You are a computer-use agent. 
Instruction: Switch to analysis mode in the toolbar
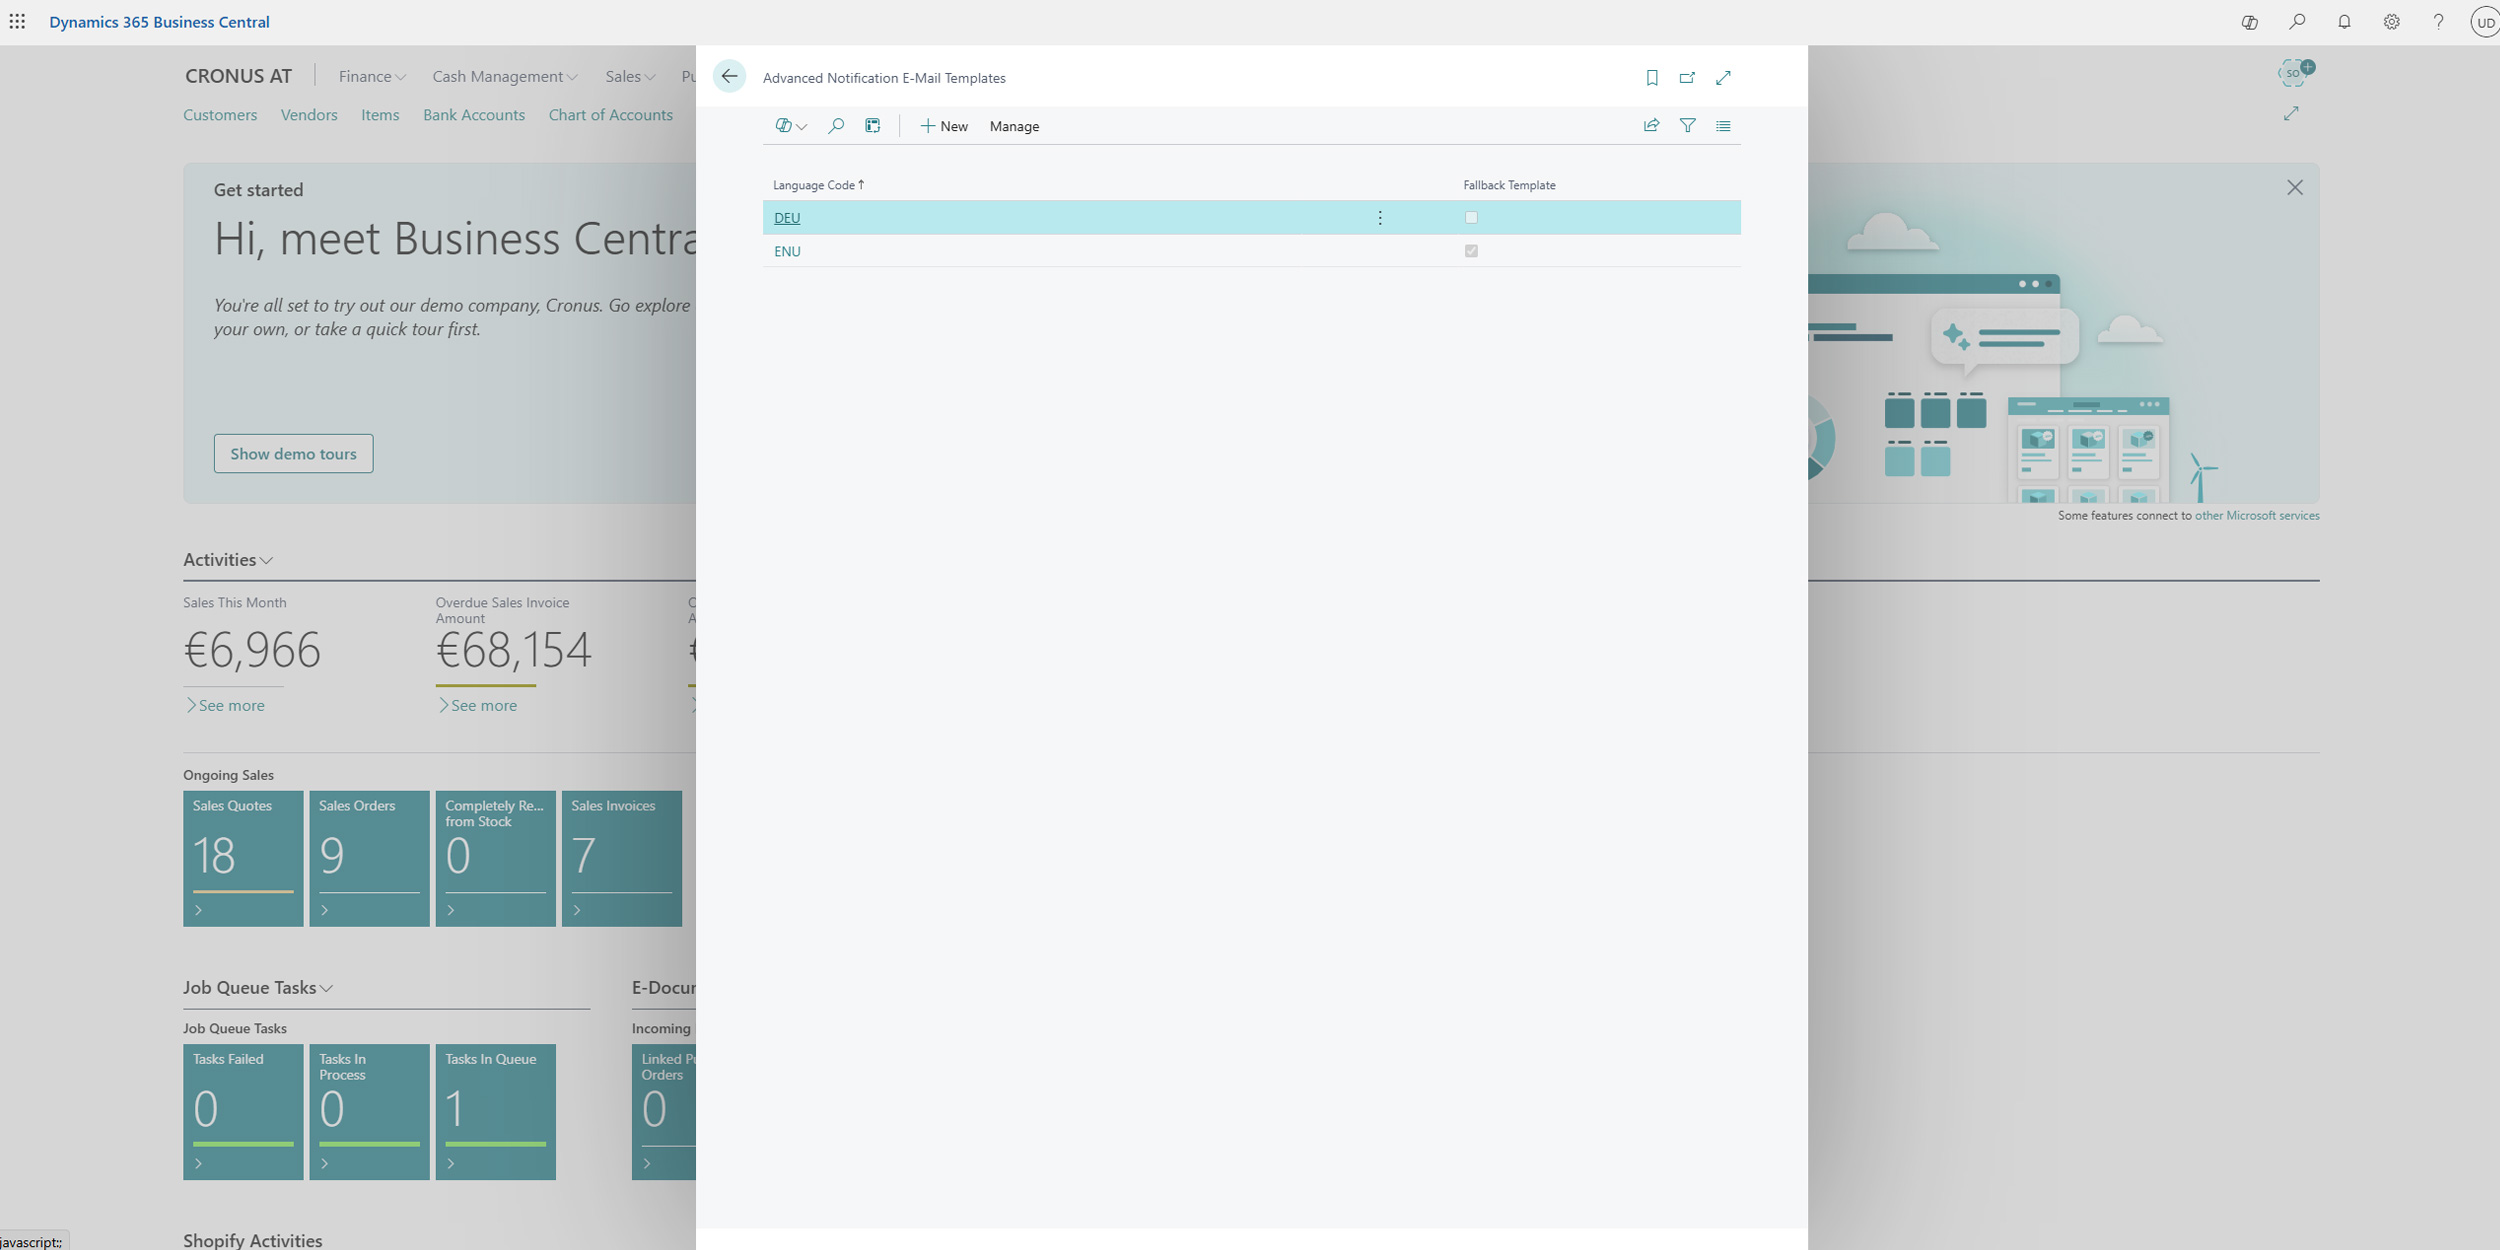[x=873, y=126]
